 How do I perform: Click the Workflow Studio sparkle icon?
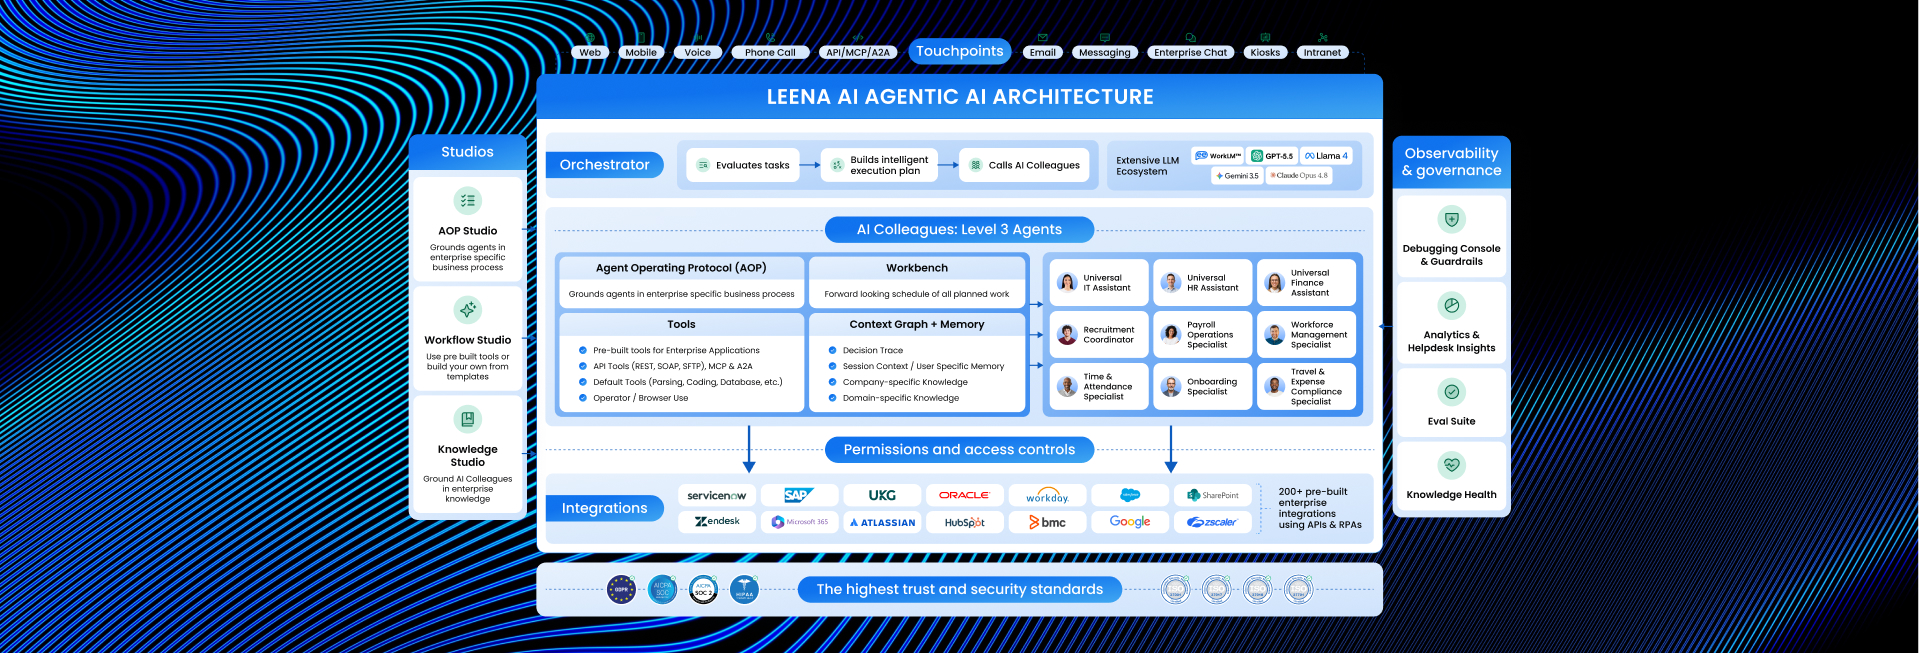(467, 310)
